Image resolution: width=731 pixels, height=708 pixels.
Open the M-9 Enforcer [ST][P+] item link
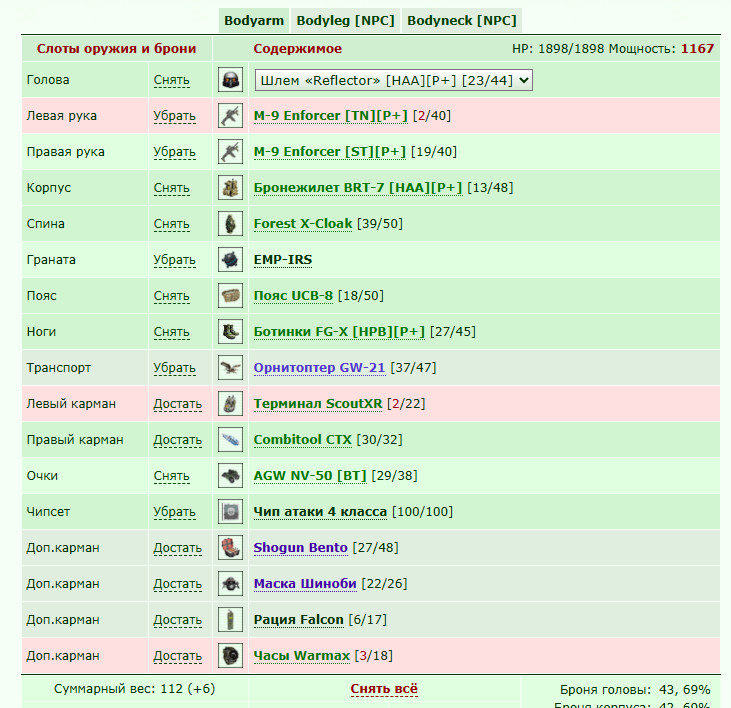coord(330,151)
